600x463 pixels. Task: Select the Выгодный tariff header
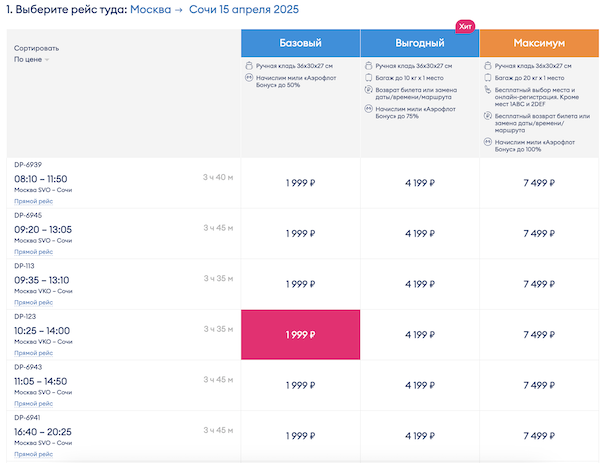[x=420, y=44]
